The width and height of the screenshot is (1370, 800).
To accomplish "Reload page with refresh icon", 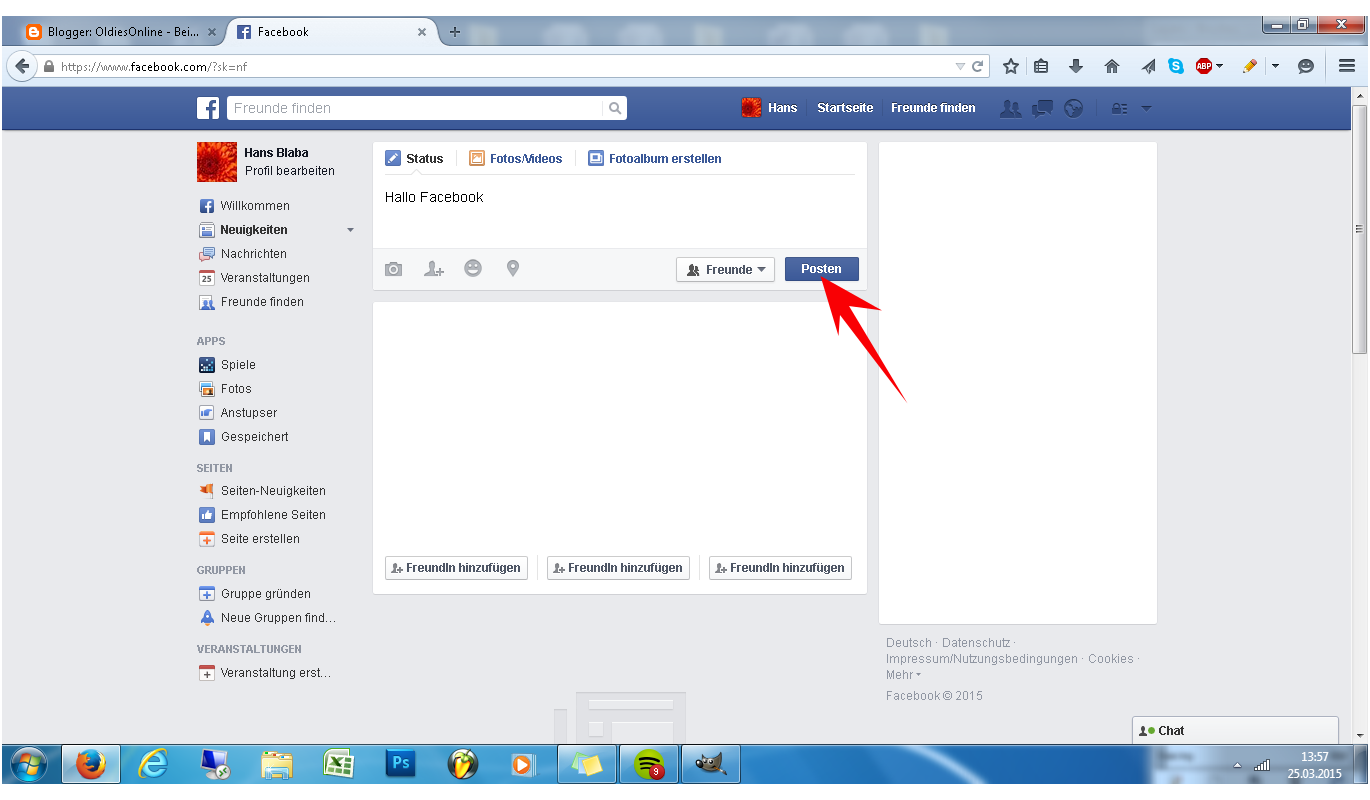I will click(978, 66).
